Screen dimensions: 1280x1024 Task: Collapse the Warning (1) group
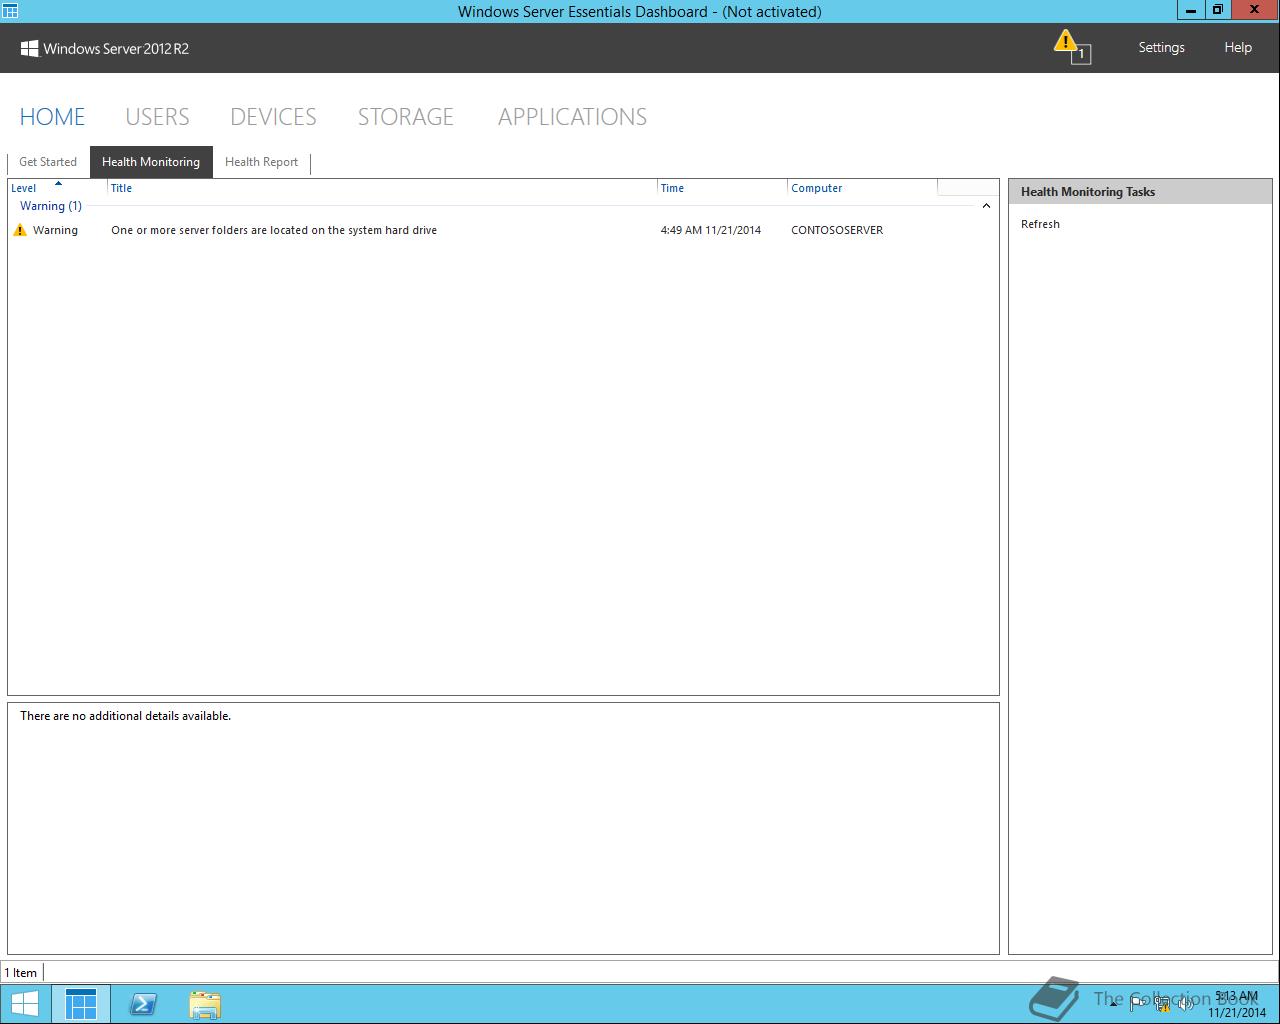[986, 206]
